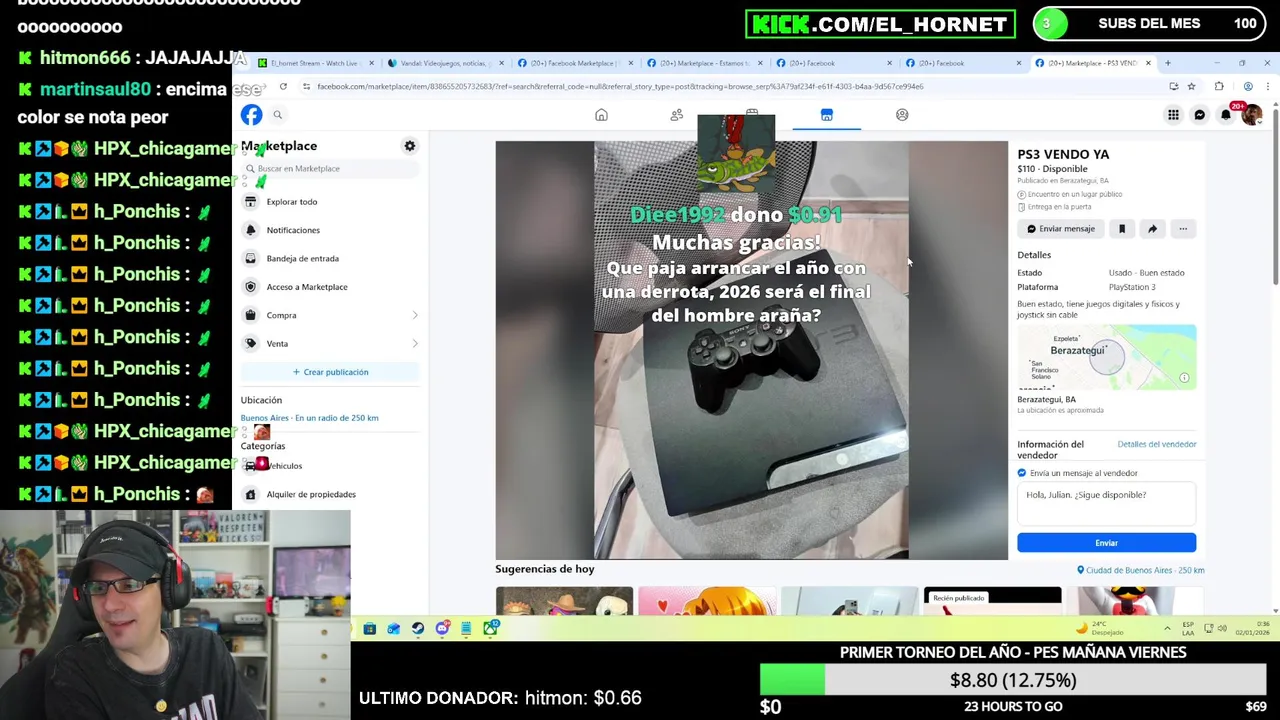
Task: Click the map info icon
Action: [x=1184, y=378]
